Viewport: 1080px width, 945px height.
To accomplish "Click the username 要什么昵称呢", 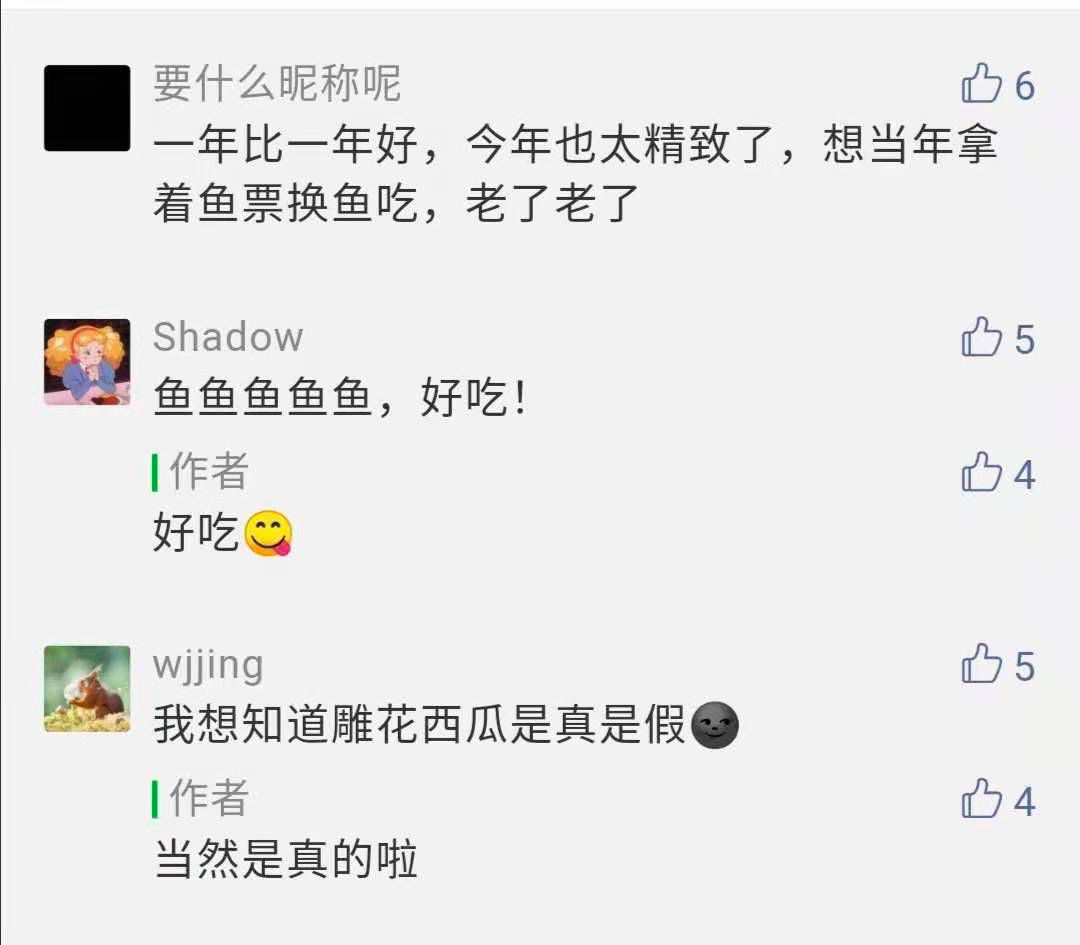I will pyautogui.click(x=277, y=83).
